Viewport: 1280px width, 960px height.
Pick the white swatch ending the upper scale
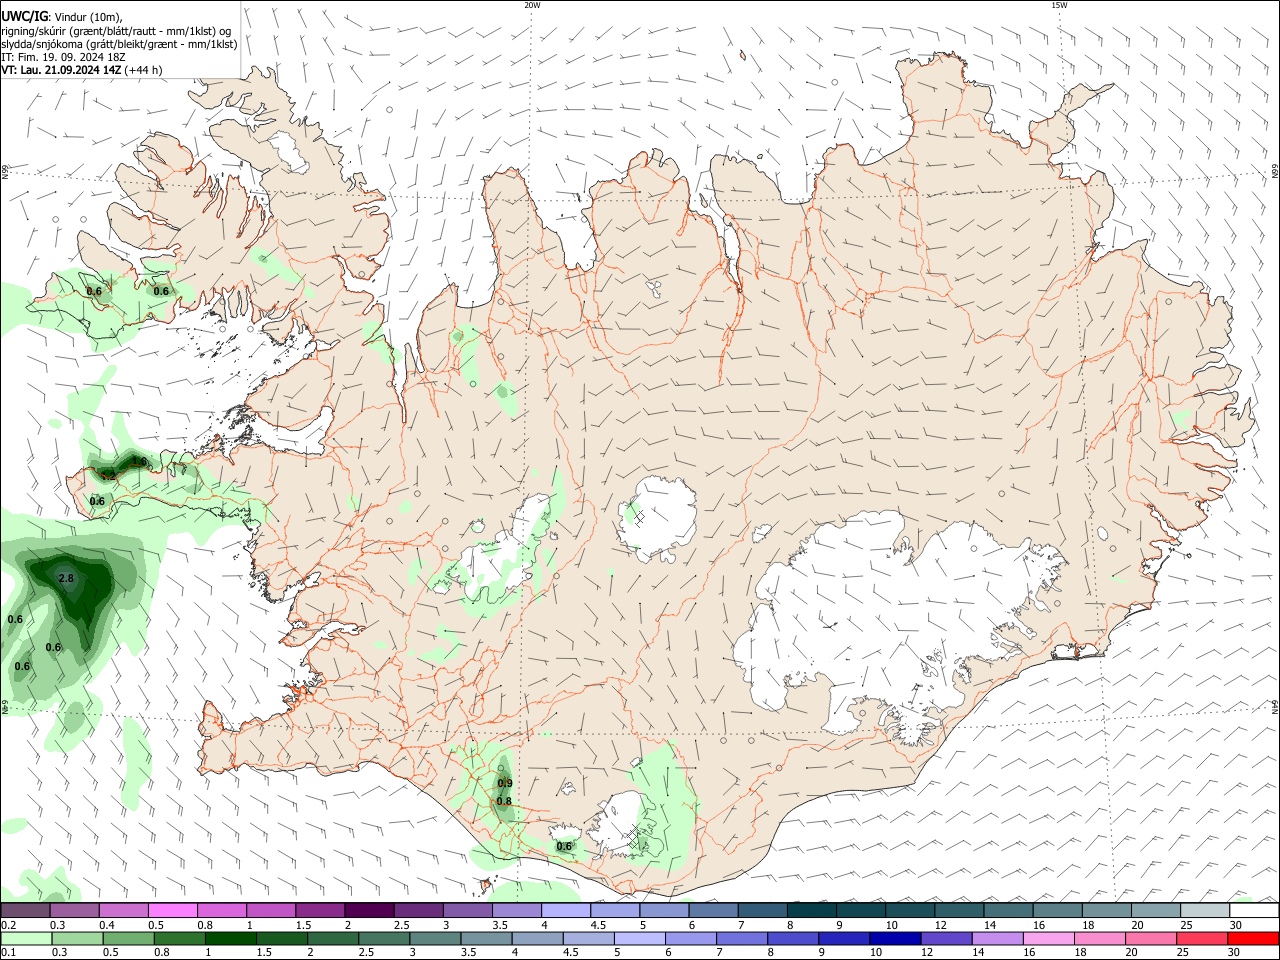1254,910
